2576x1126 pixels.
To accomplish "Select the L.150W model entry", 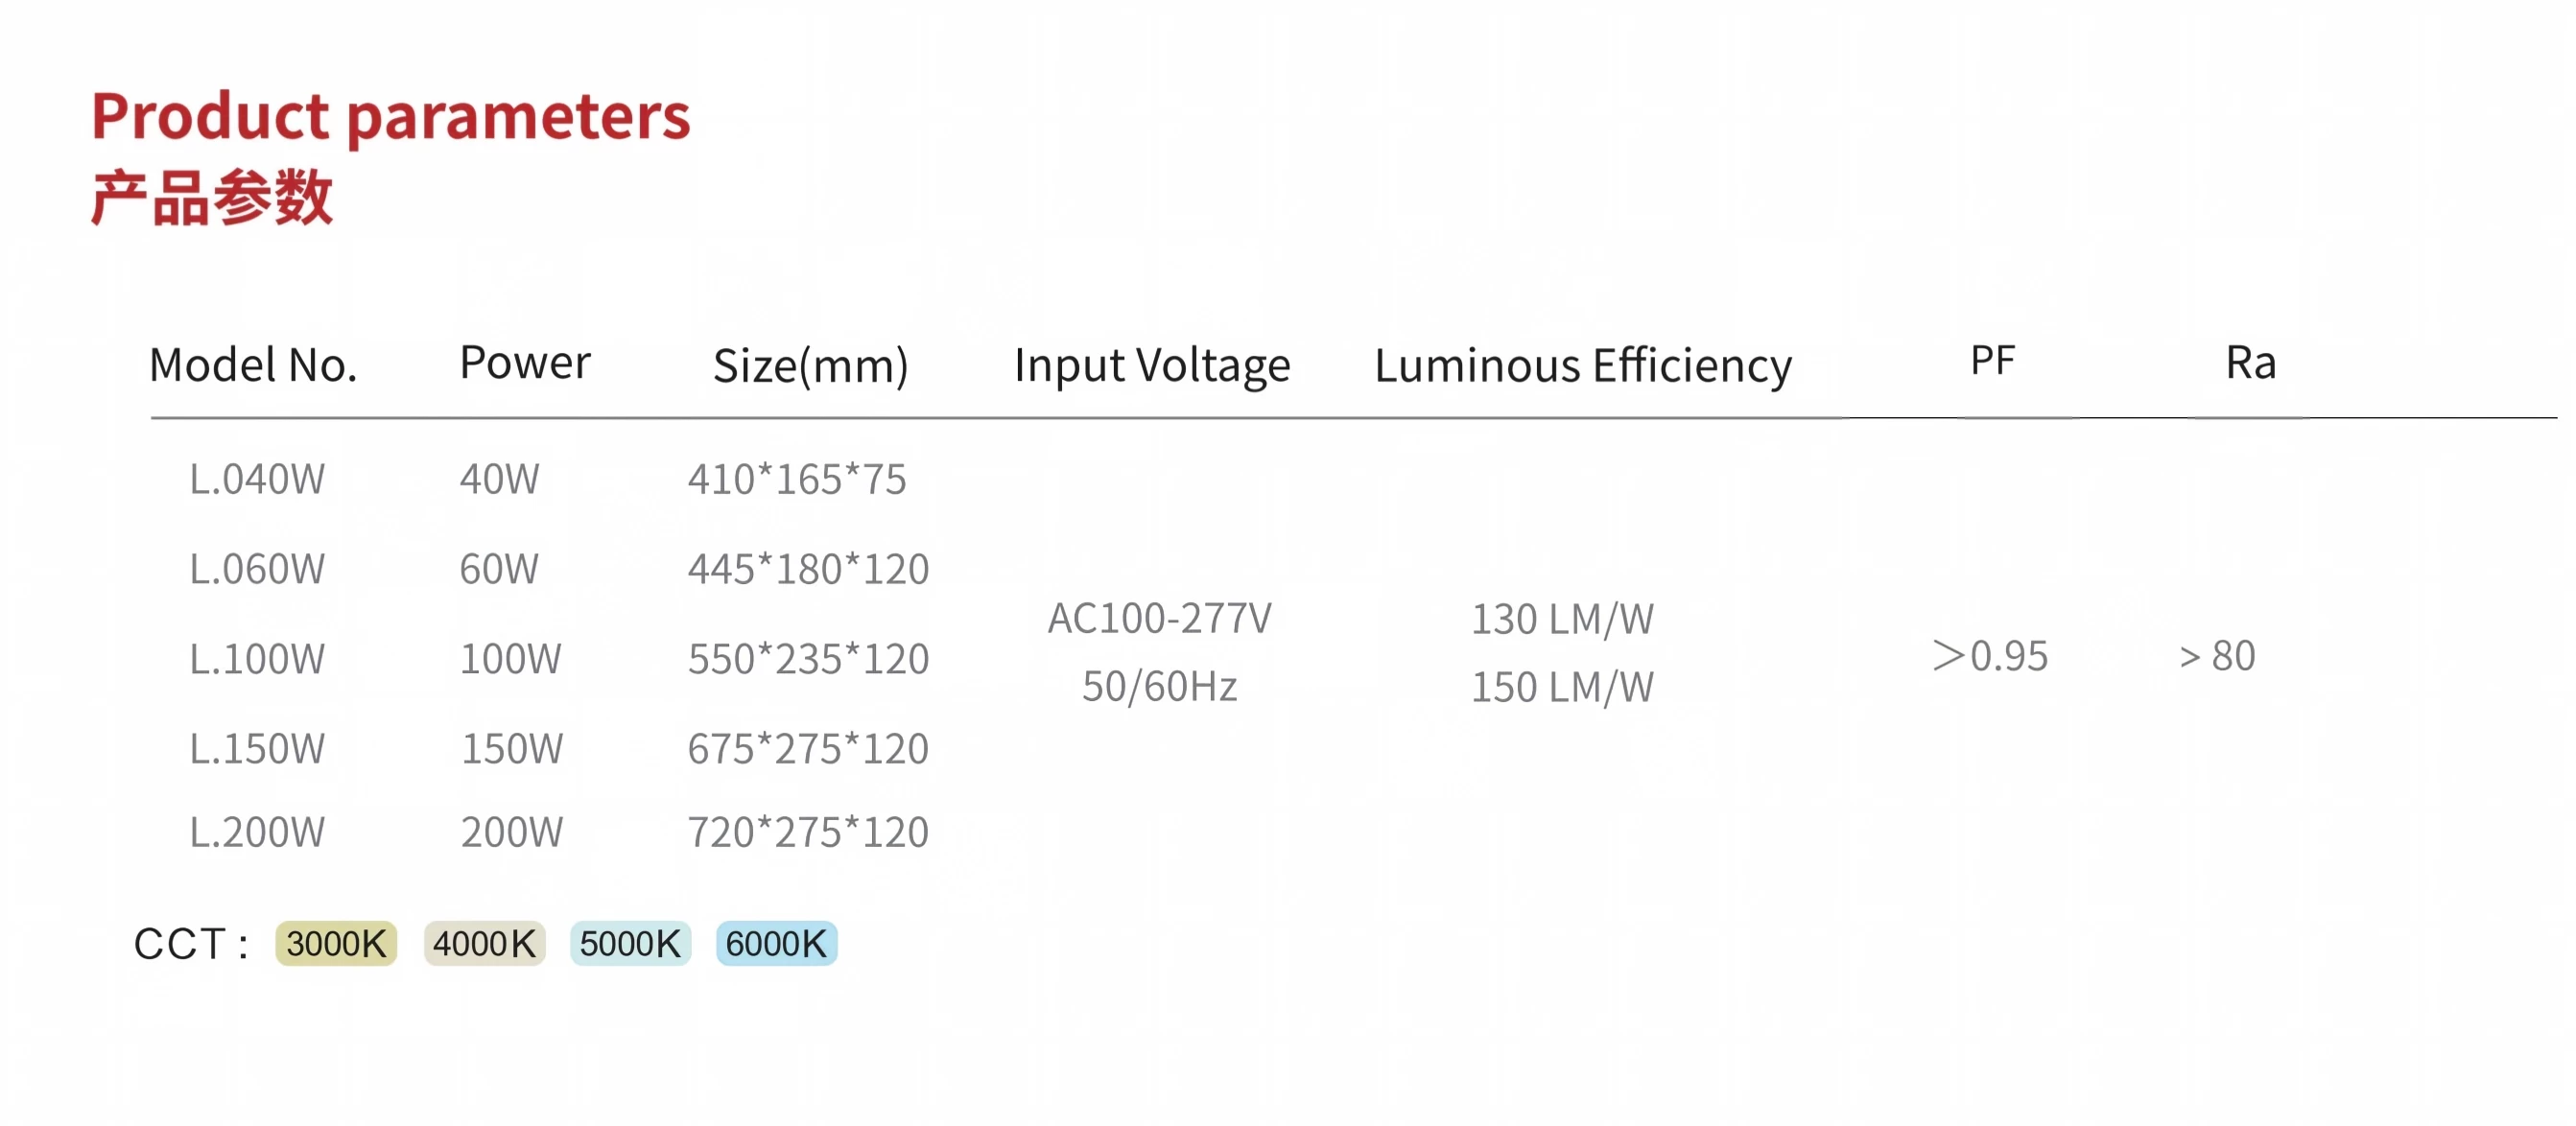I will [257, 749].
